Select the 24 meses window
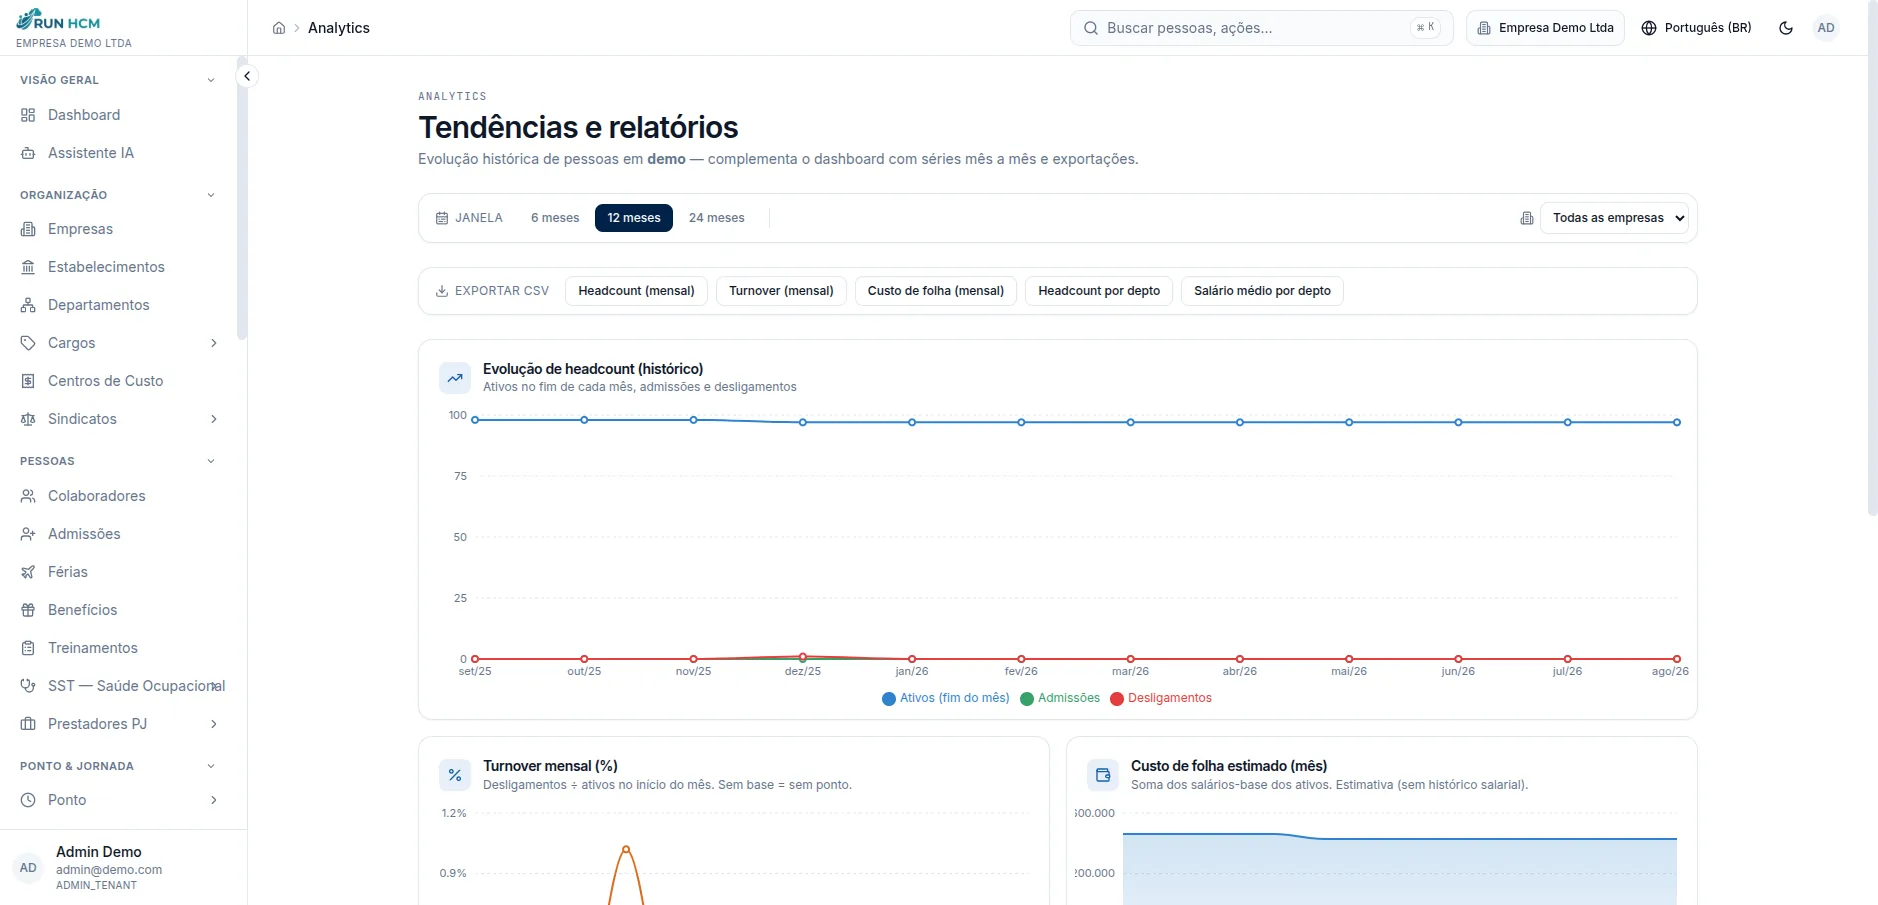This screenshot has width=1878, height=905. pos(717,218)
